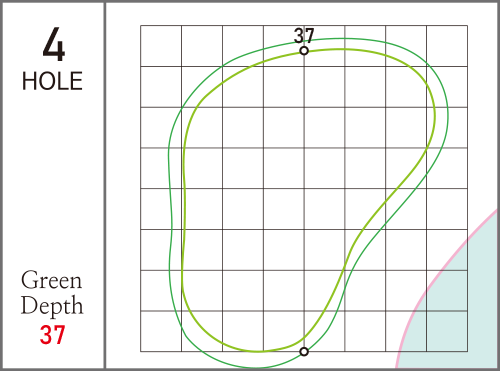Click the blank sidebar space below HOLE
This screenshot has height=371, width=500.
52,180
